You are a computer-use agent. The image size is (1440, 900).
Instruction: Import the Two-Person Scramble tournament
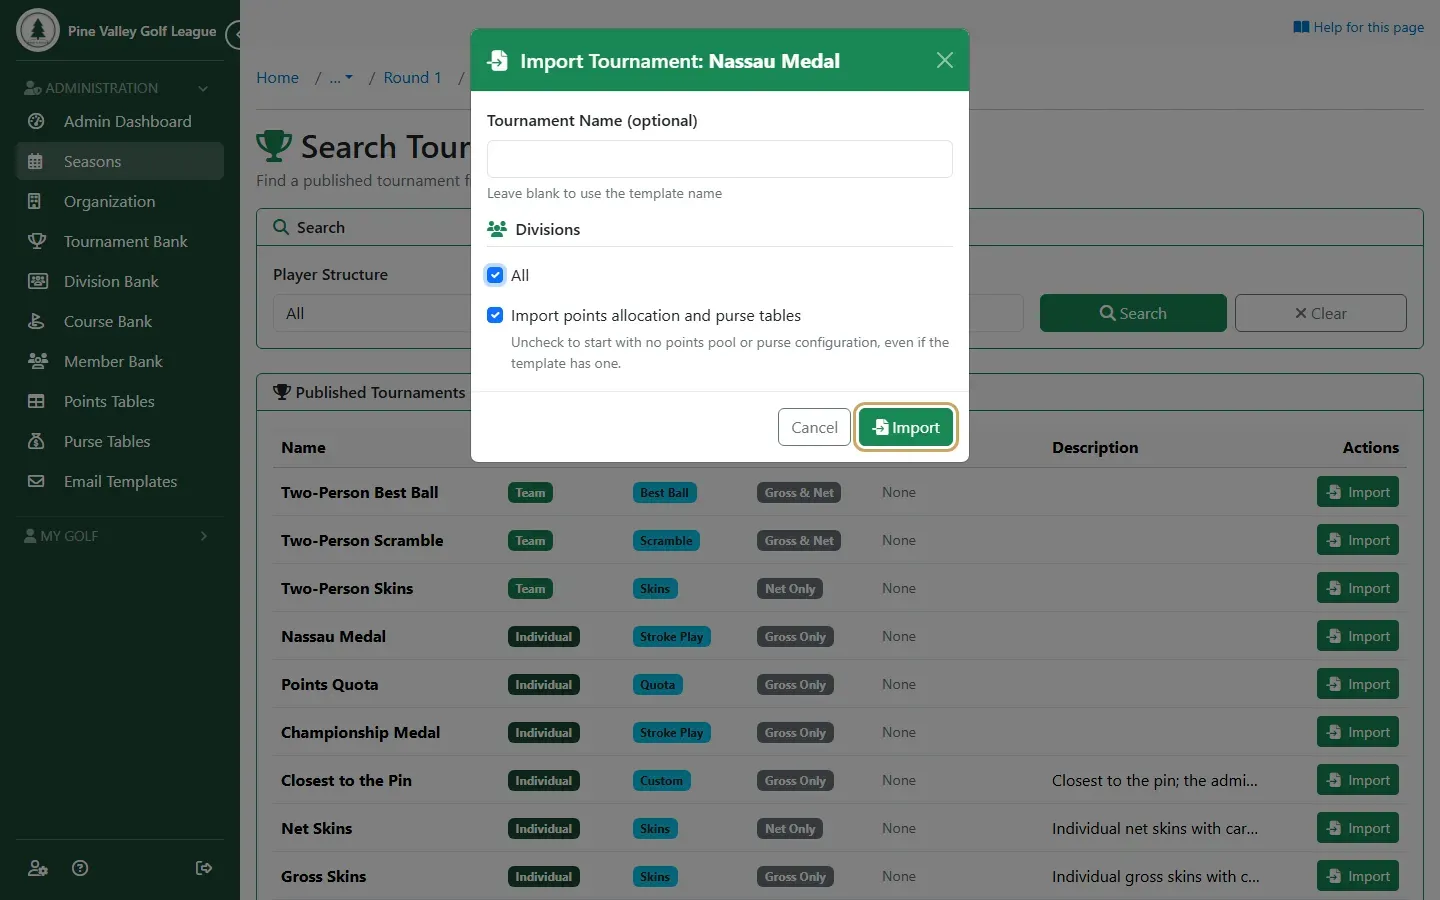(x=1358, y=540)
